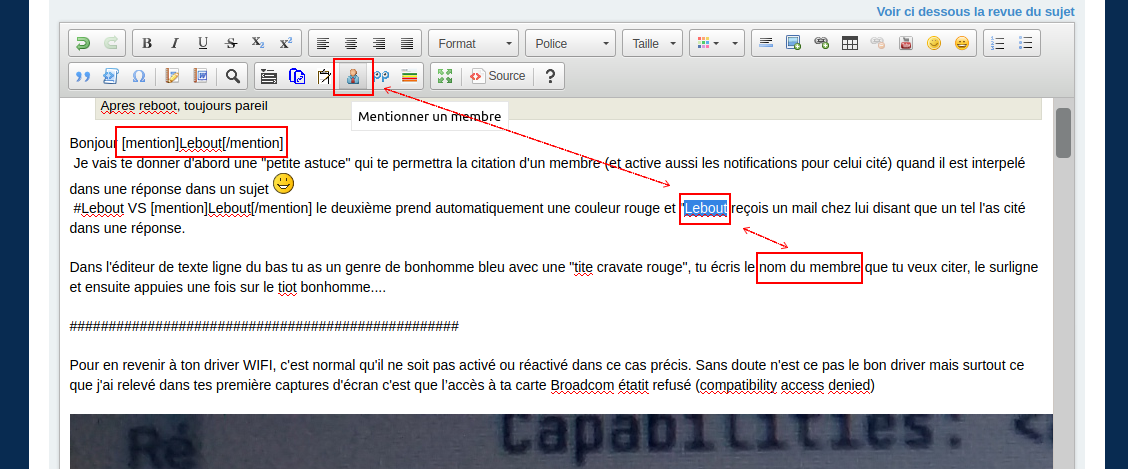Viewport: 1128px width, 469px height.
Task: Switch editor to Source view
Action: click(498, 76)
